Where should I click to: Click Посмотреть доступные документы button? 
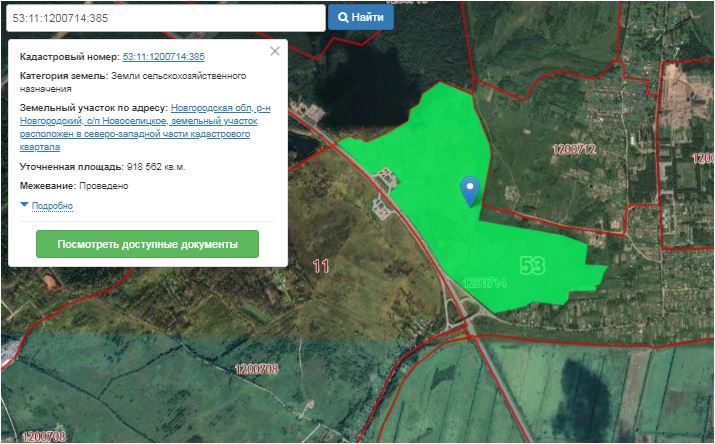coord(147,244)
